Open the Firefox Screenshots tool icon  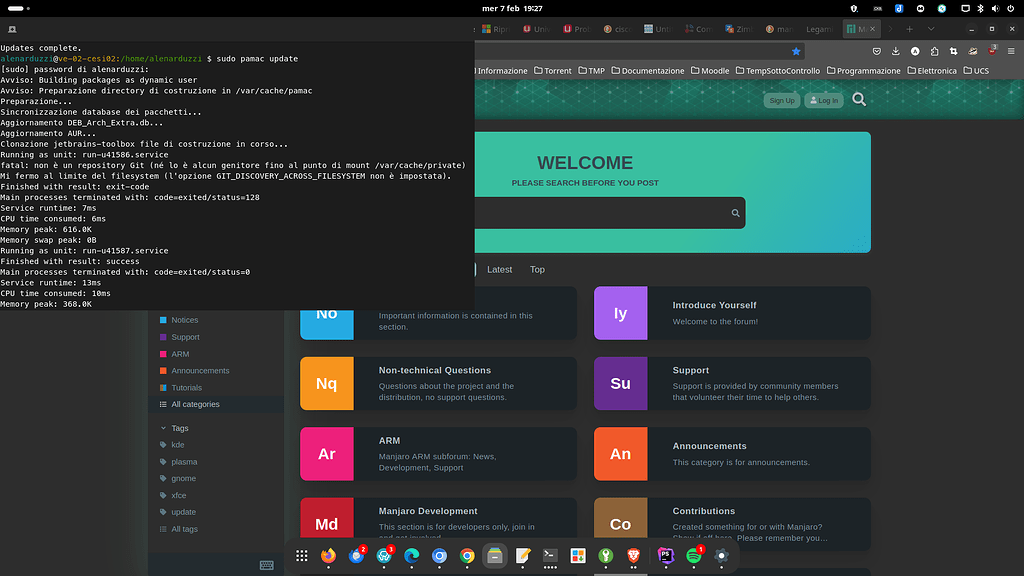pyautogui.click(x=954, y=50)
